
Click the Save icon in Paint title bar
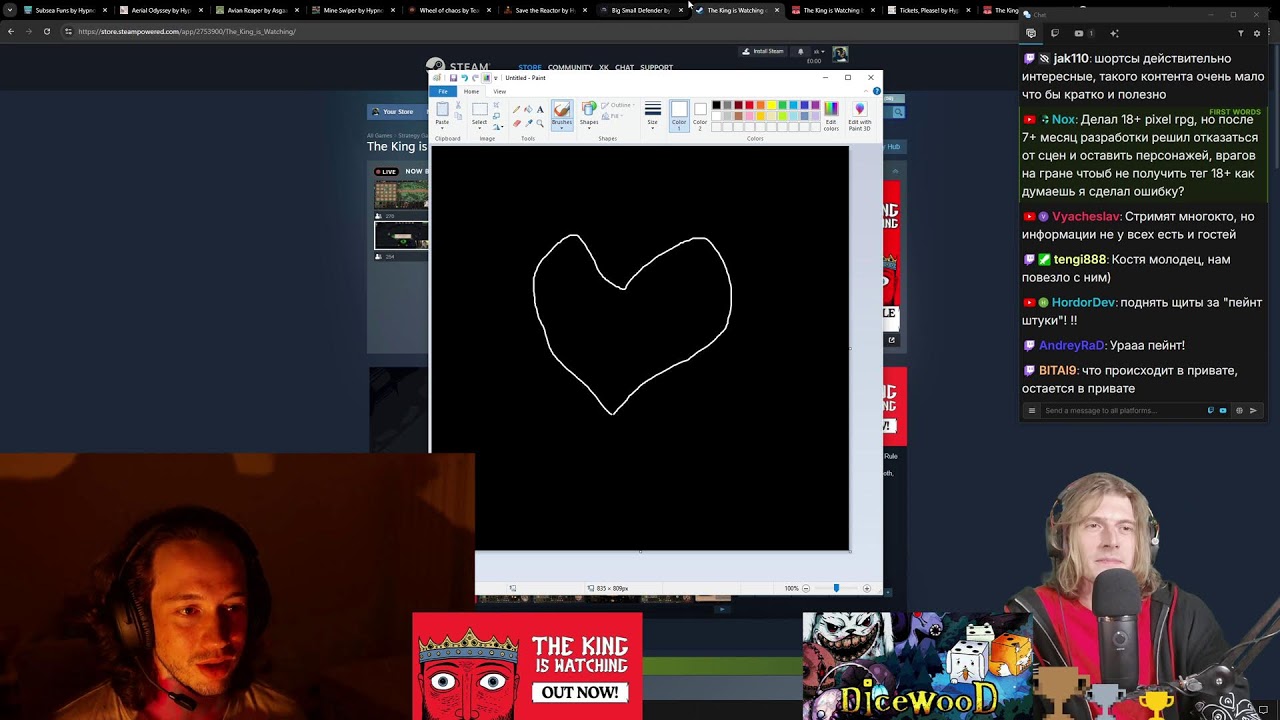(x=453, y=78)
